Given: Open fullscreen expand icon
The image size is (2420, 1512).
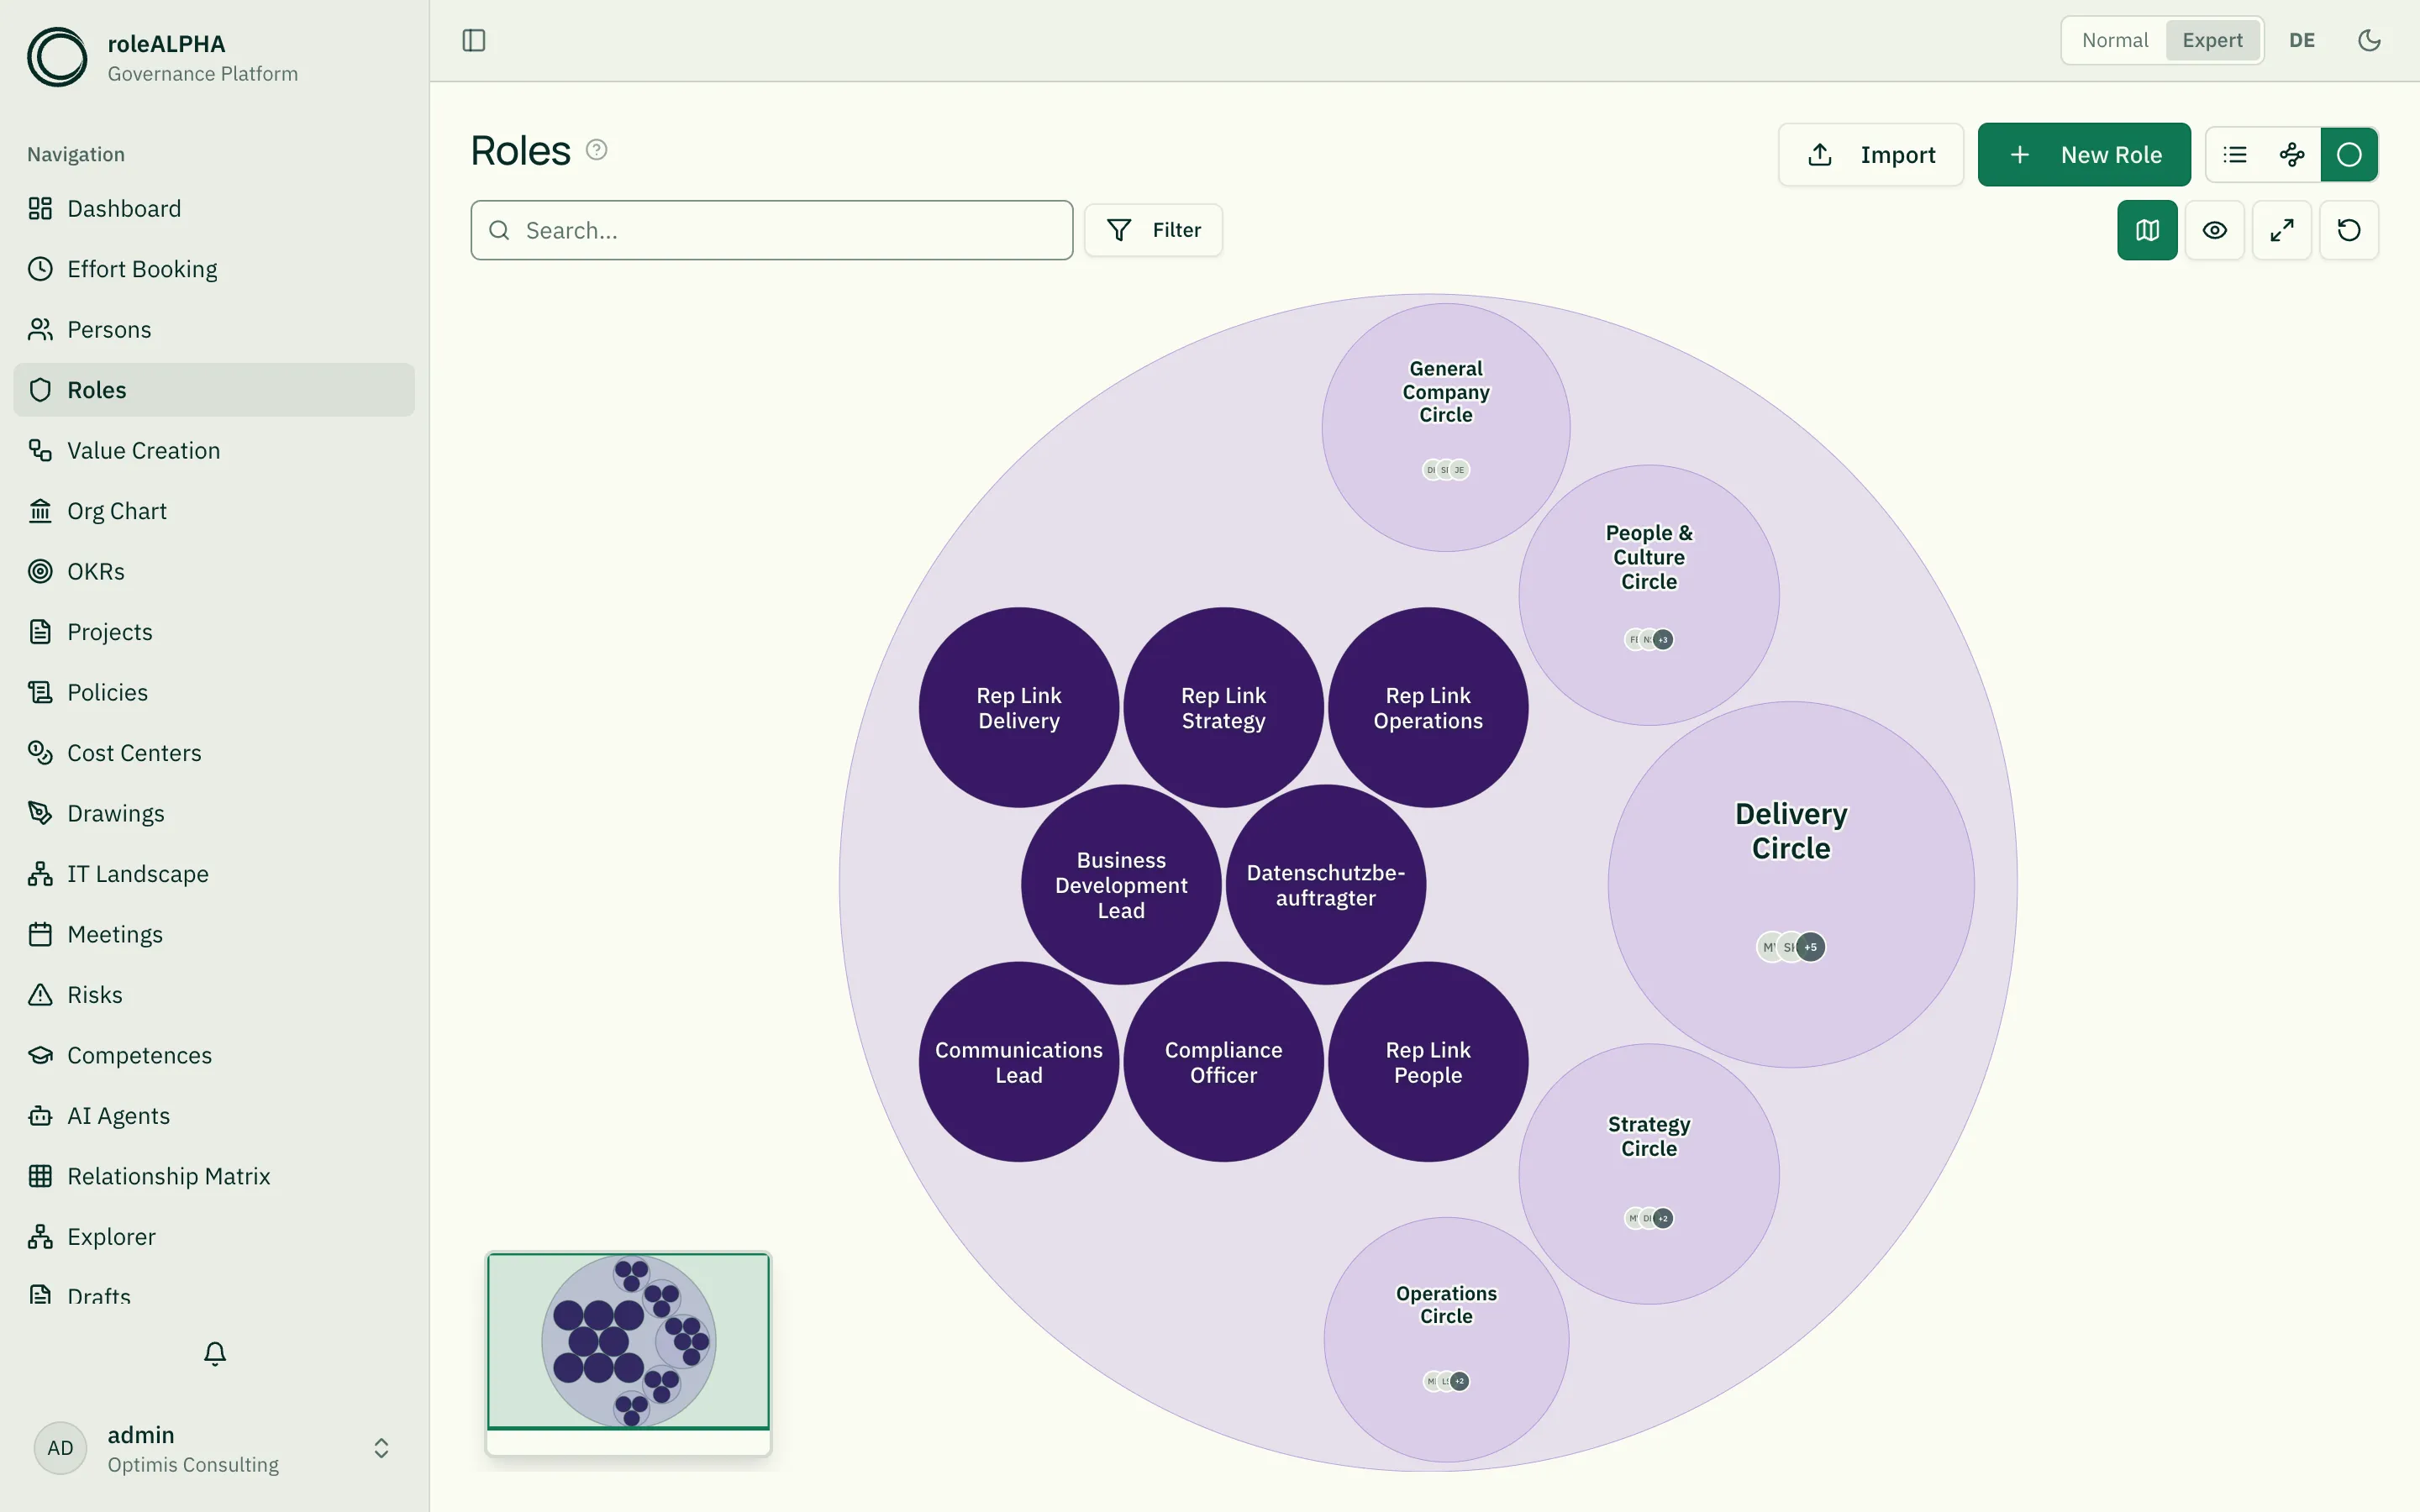Looking at the screenshot, I should [x=2282, y=230].
